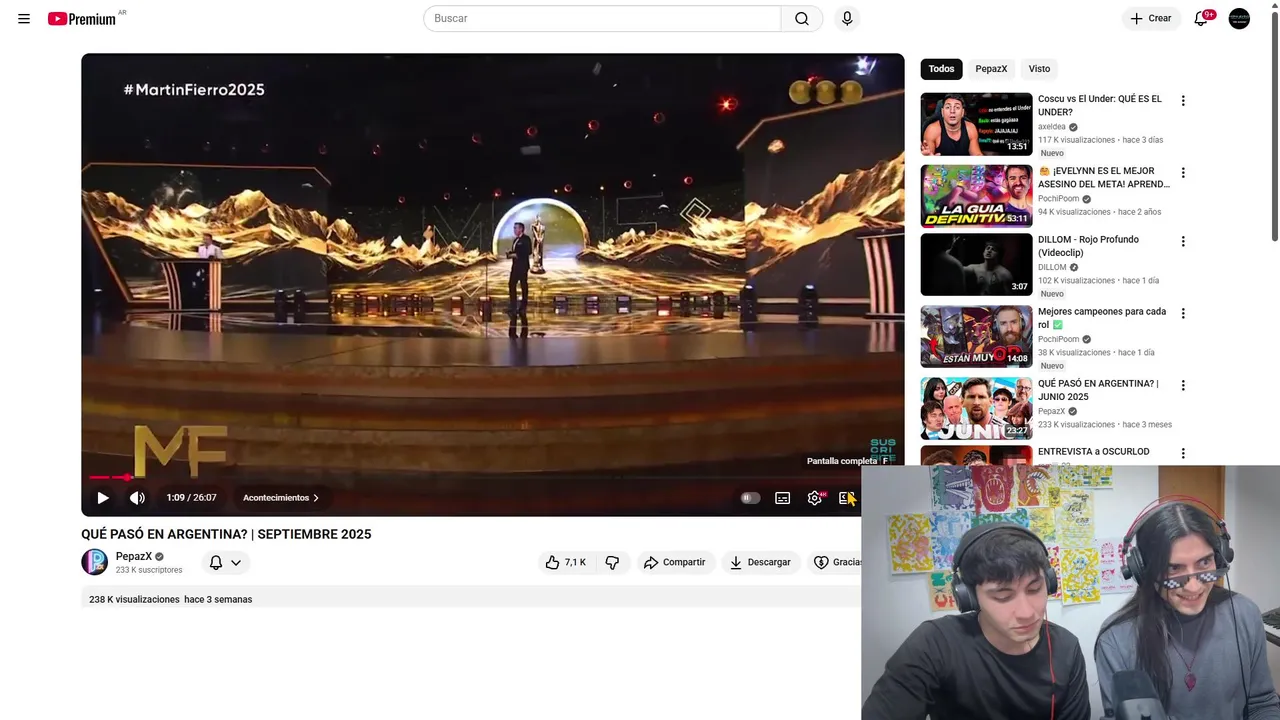Open the account avatar menu
The height and width of the screenshot is (720, 1280).
[1239, 18]
